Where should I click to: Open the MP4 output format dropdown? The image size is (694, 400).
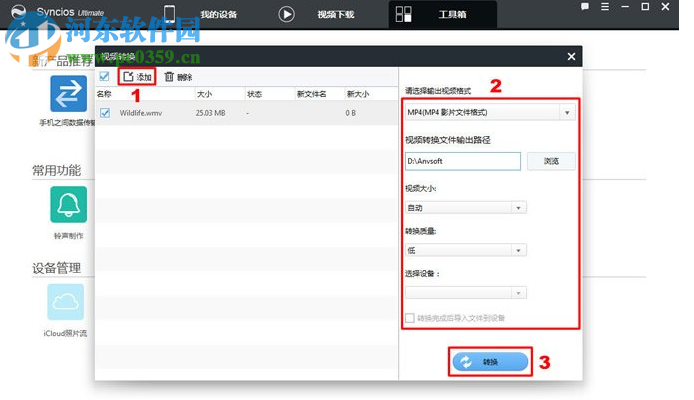tap(490, 112)
